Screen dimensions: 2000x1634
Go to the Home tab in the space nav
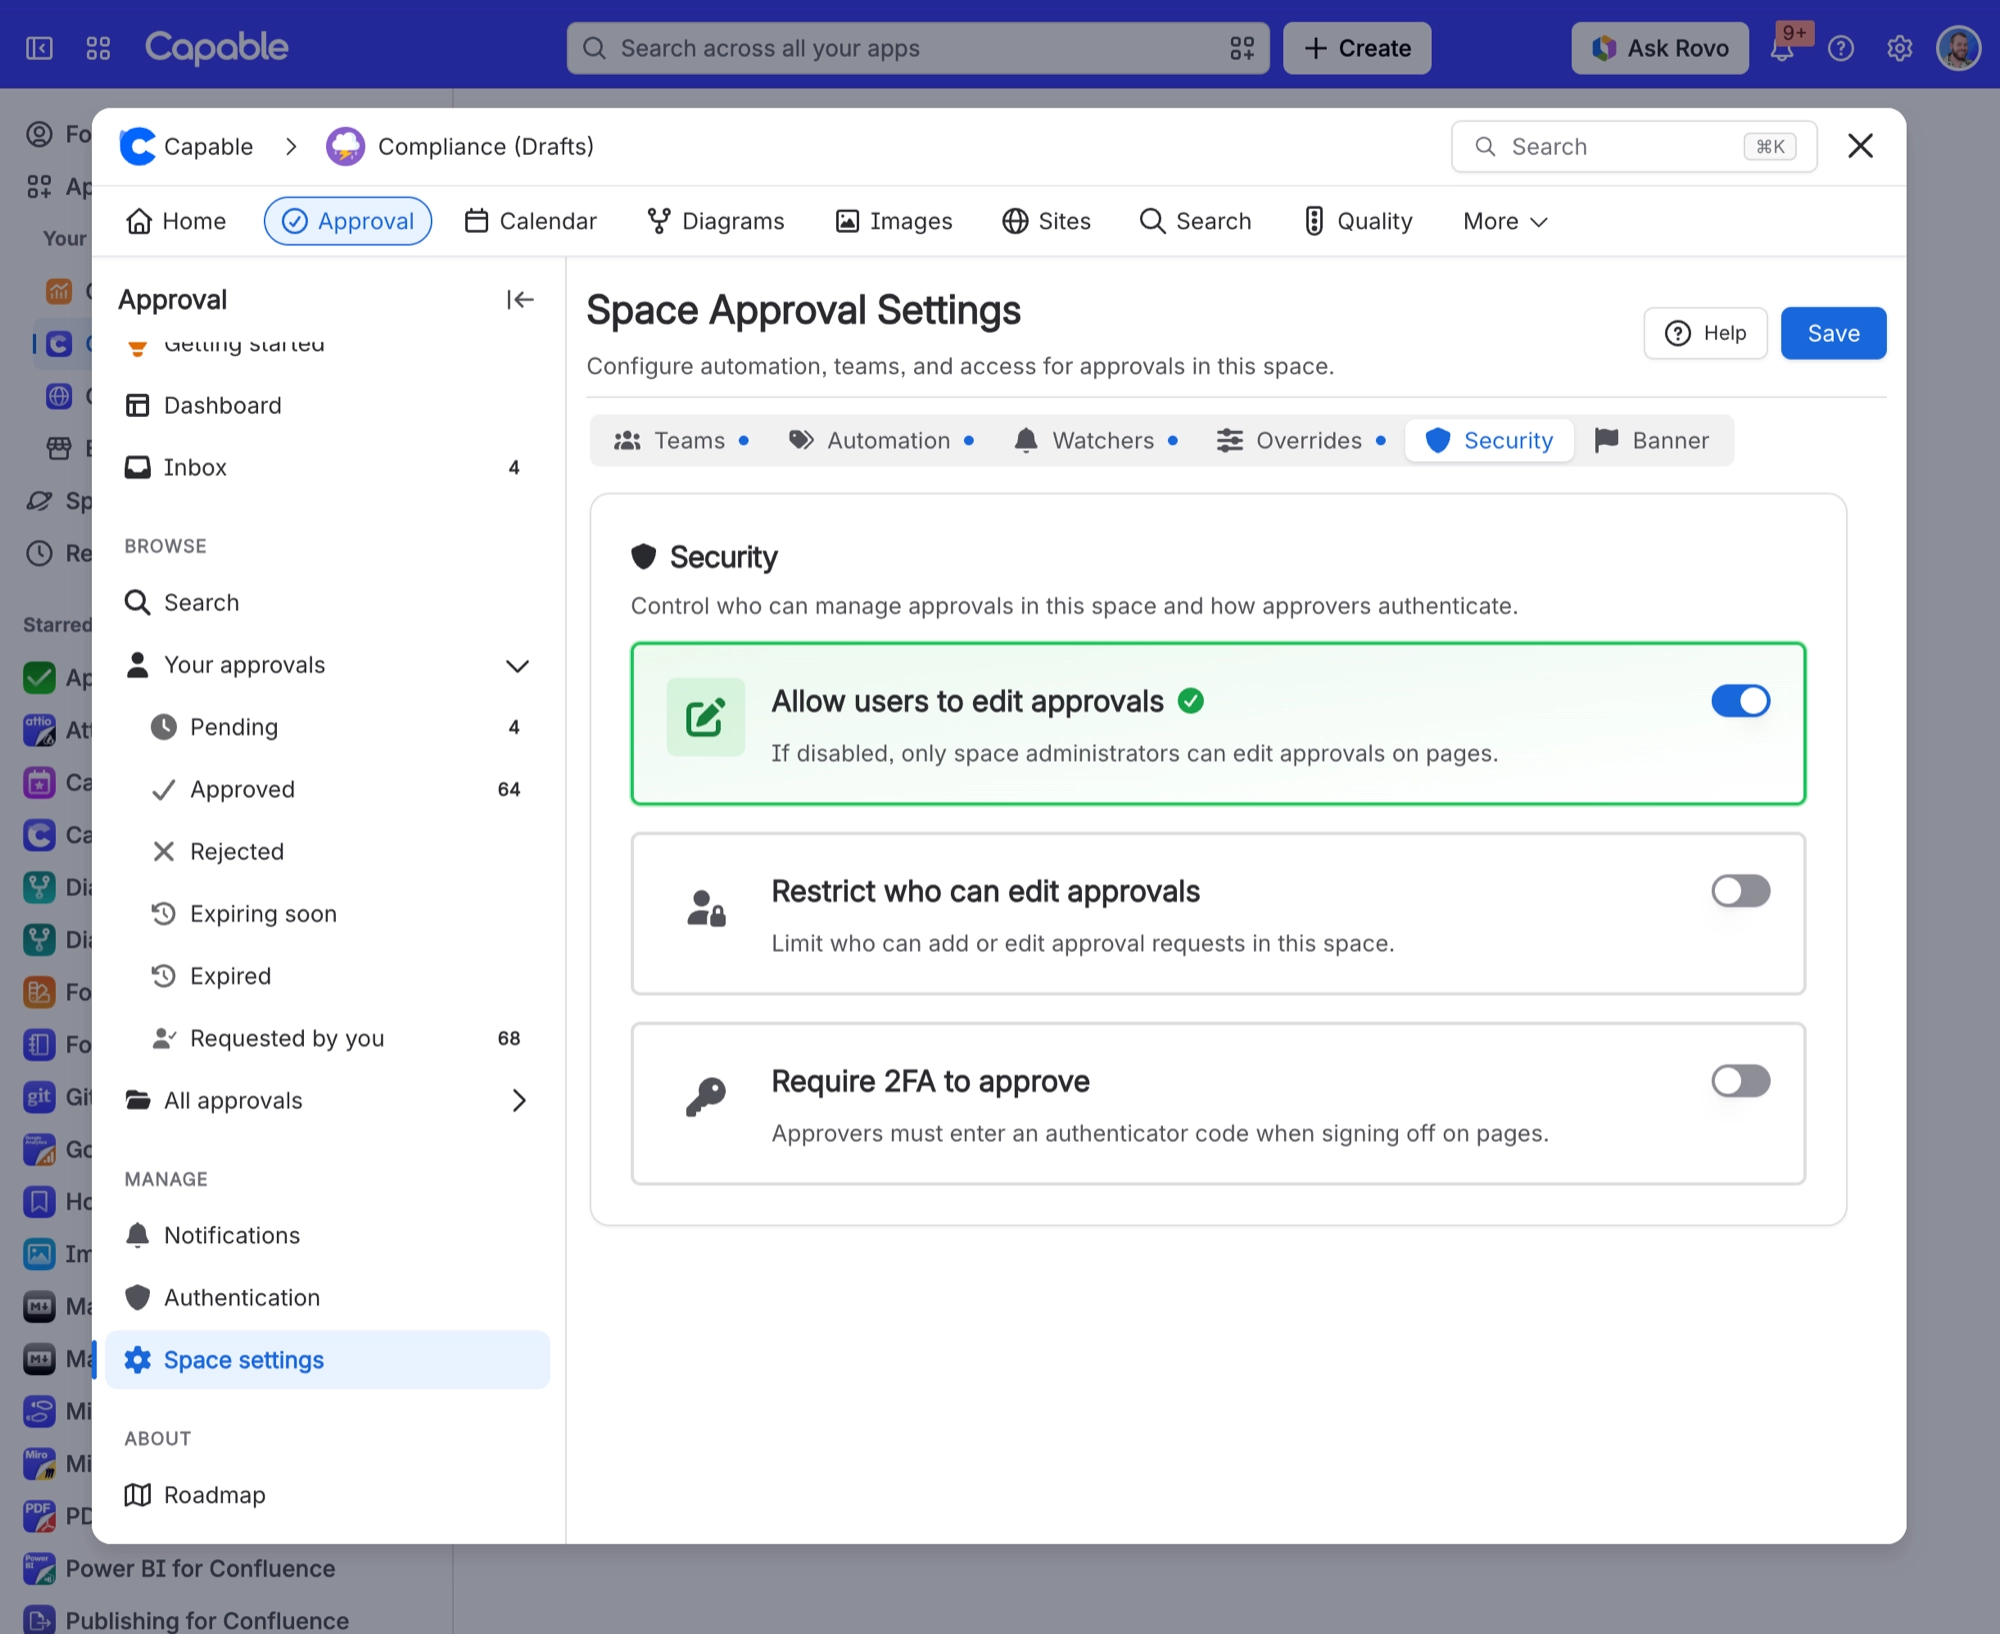pos(176,221)
